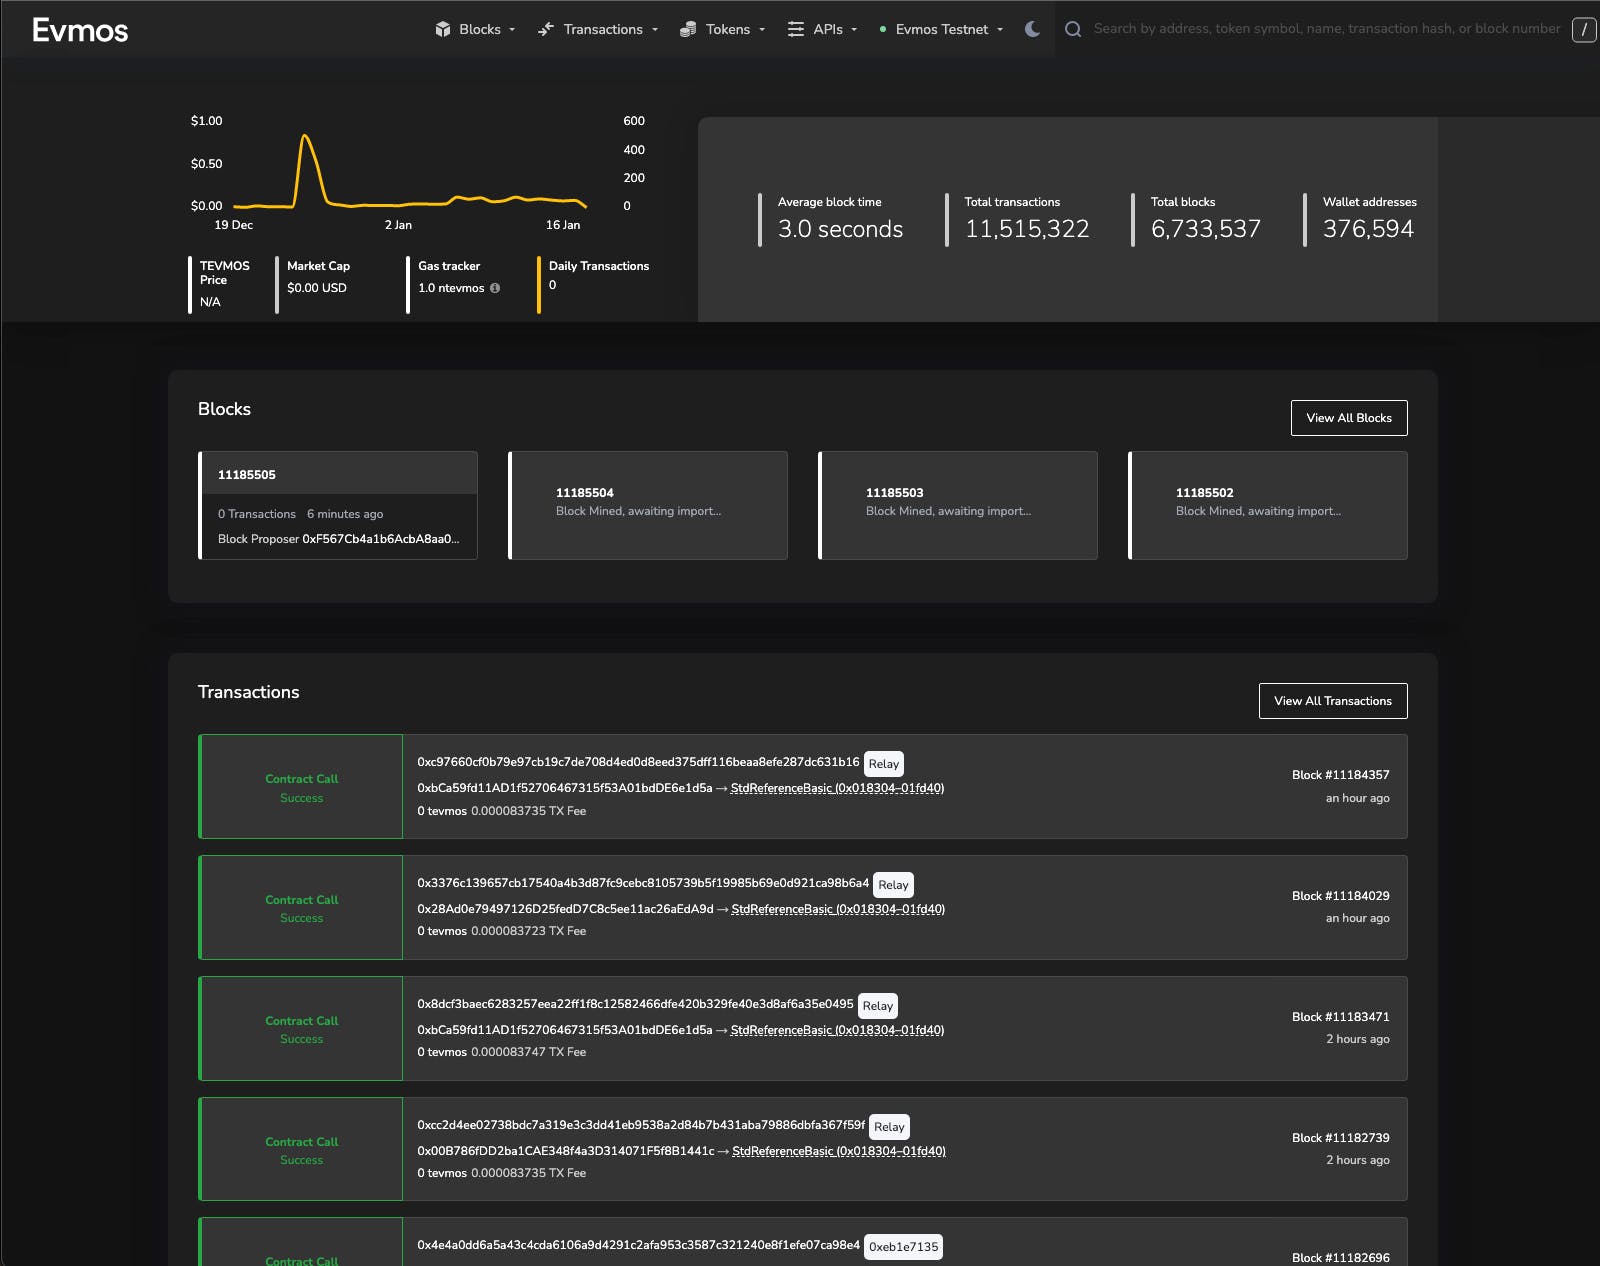
Task: Open block 11185504 card
Action: tap(648, 505)
